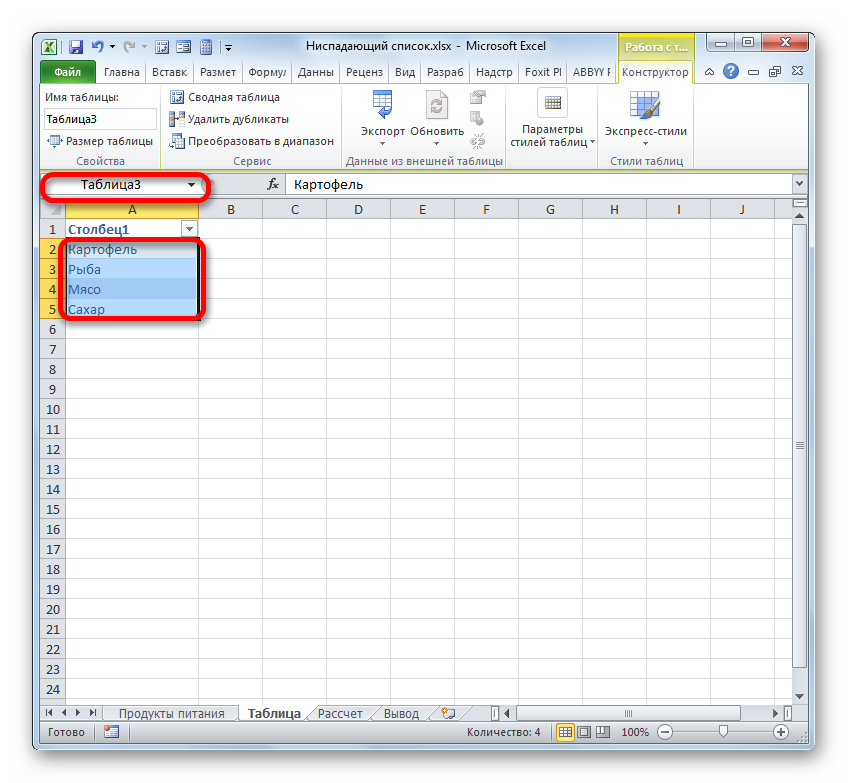Open the Файл tab
The width and height of the screenshot is (848, 783).
68,72
